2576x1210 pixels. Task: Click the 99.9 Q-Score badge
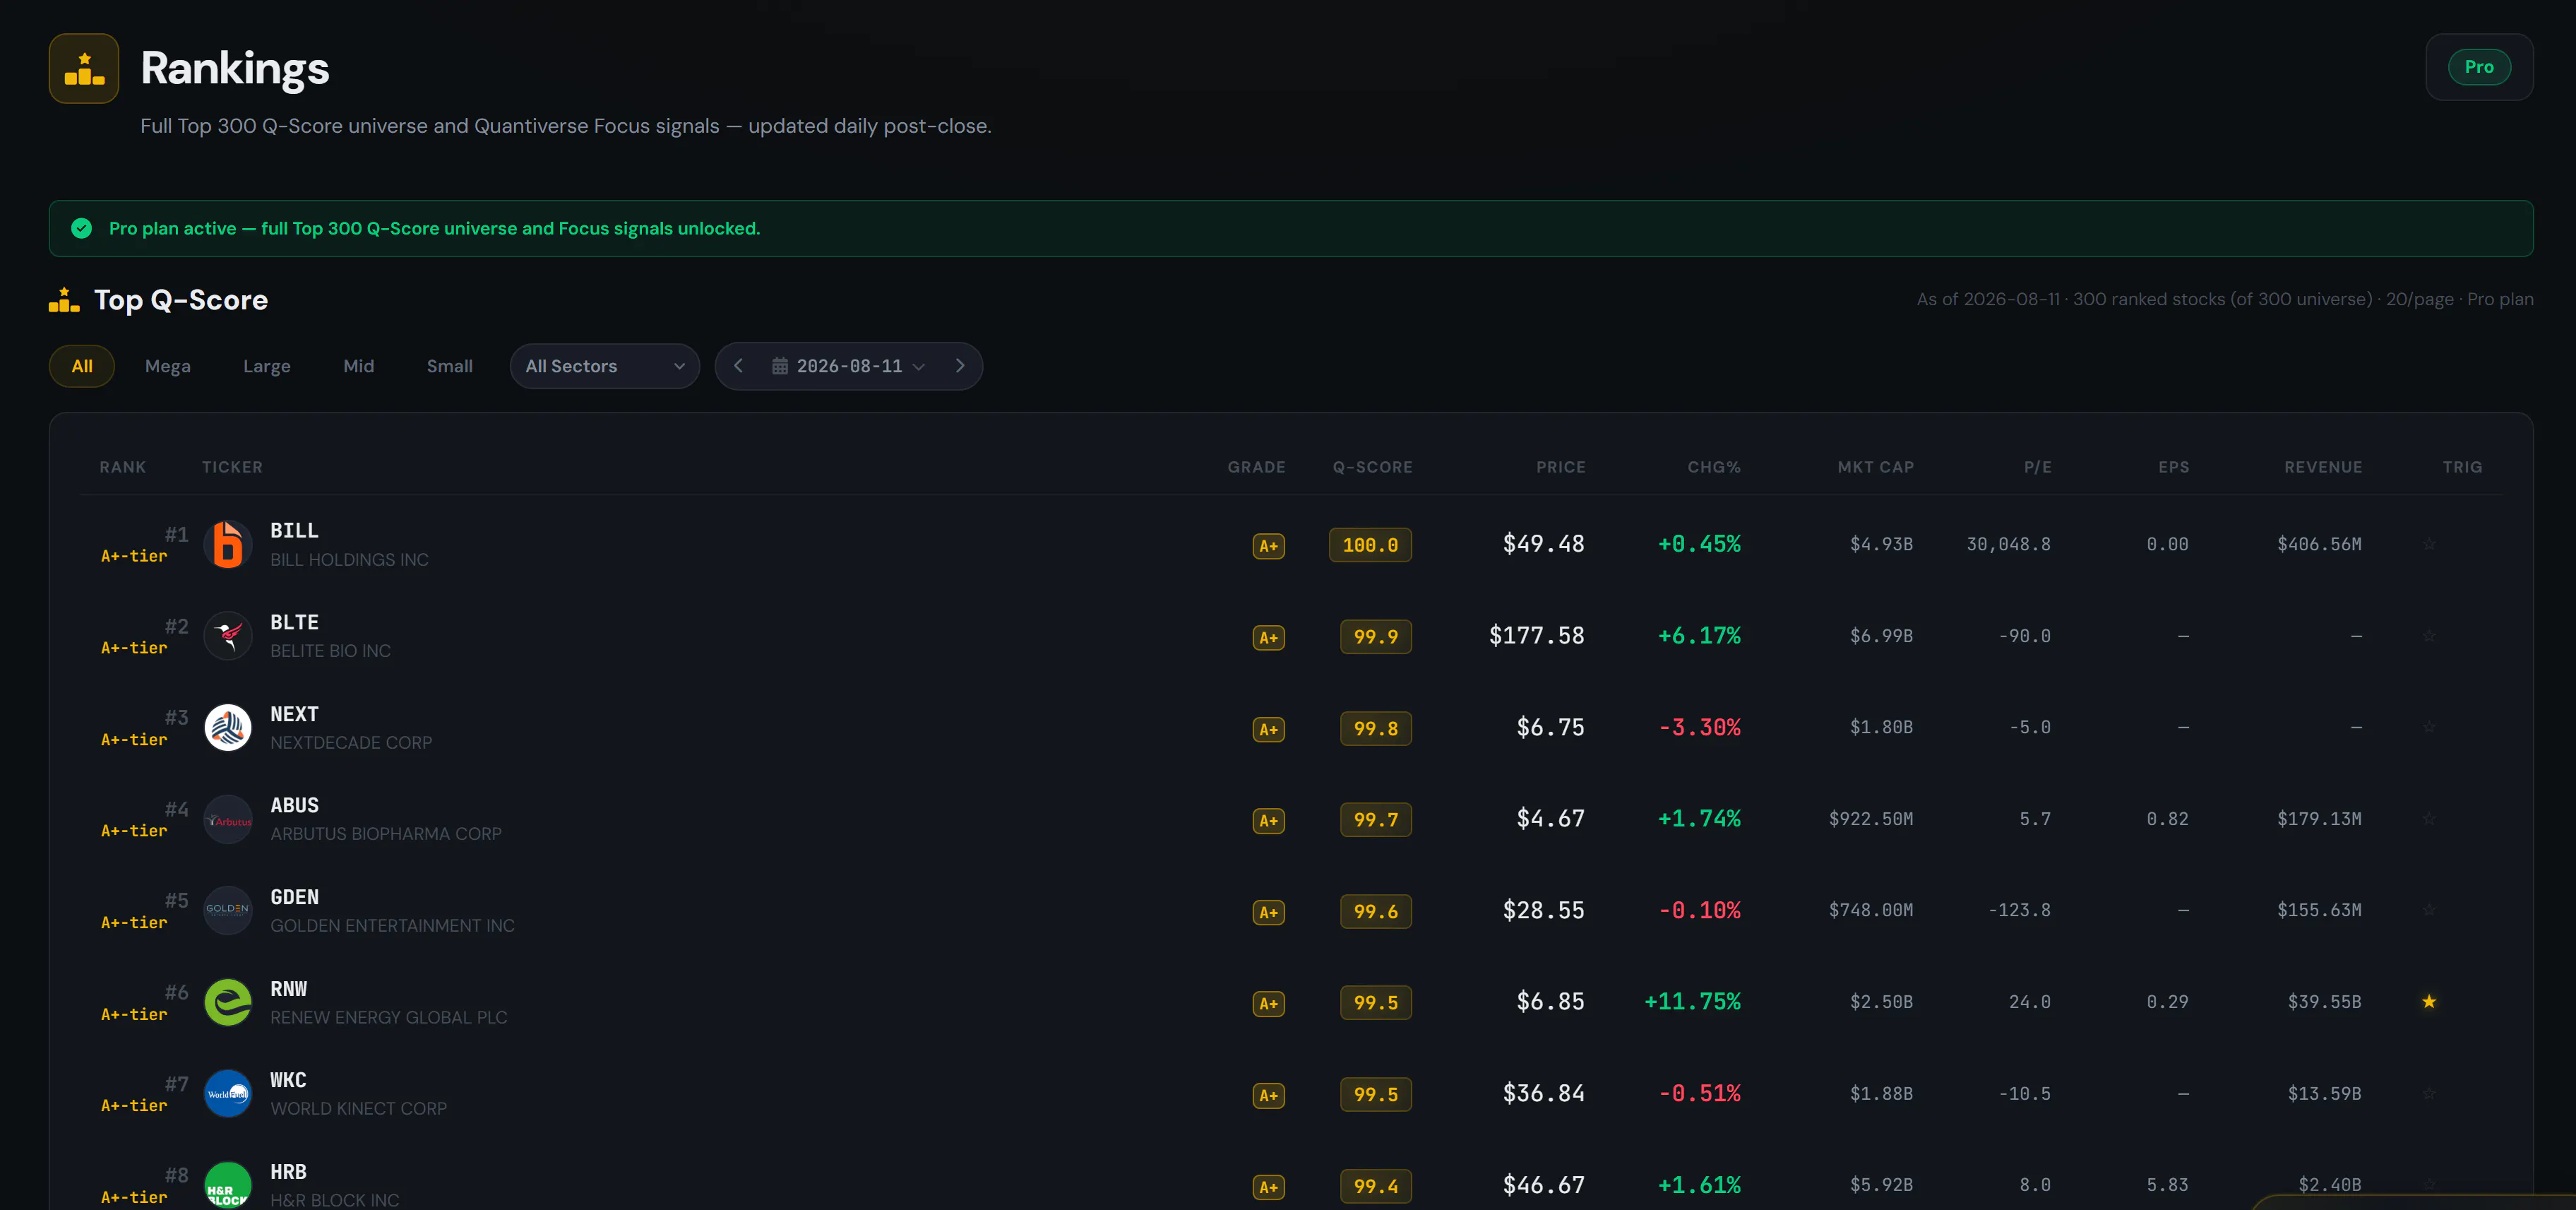[x=1376, y=636]
